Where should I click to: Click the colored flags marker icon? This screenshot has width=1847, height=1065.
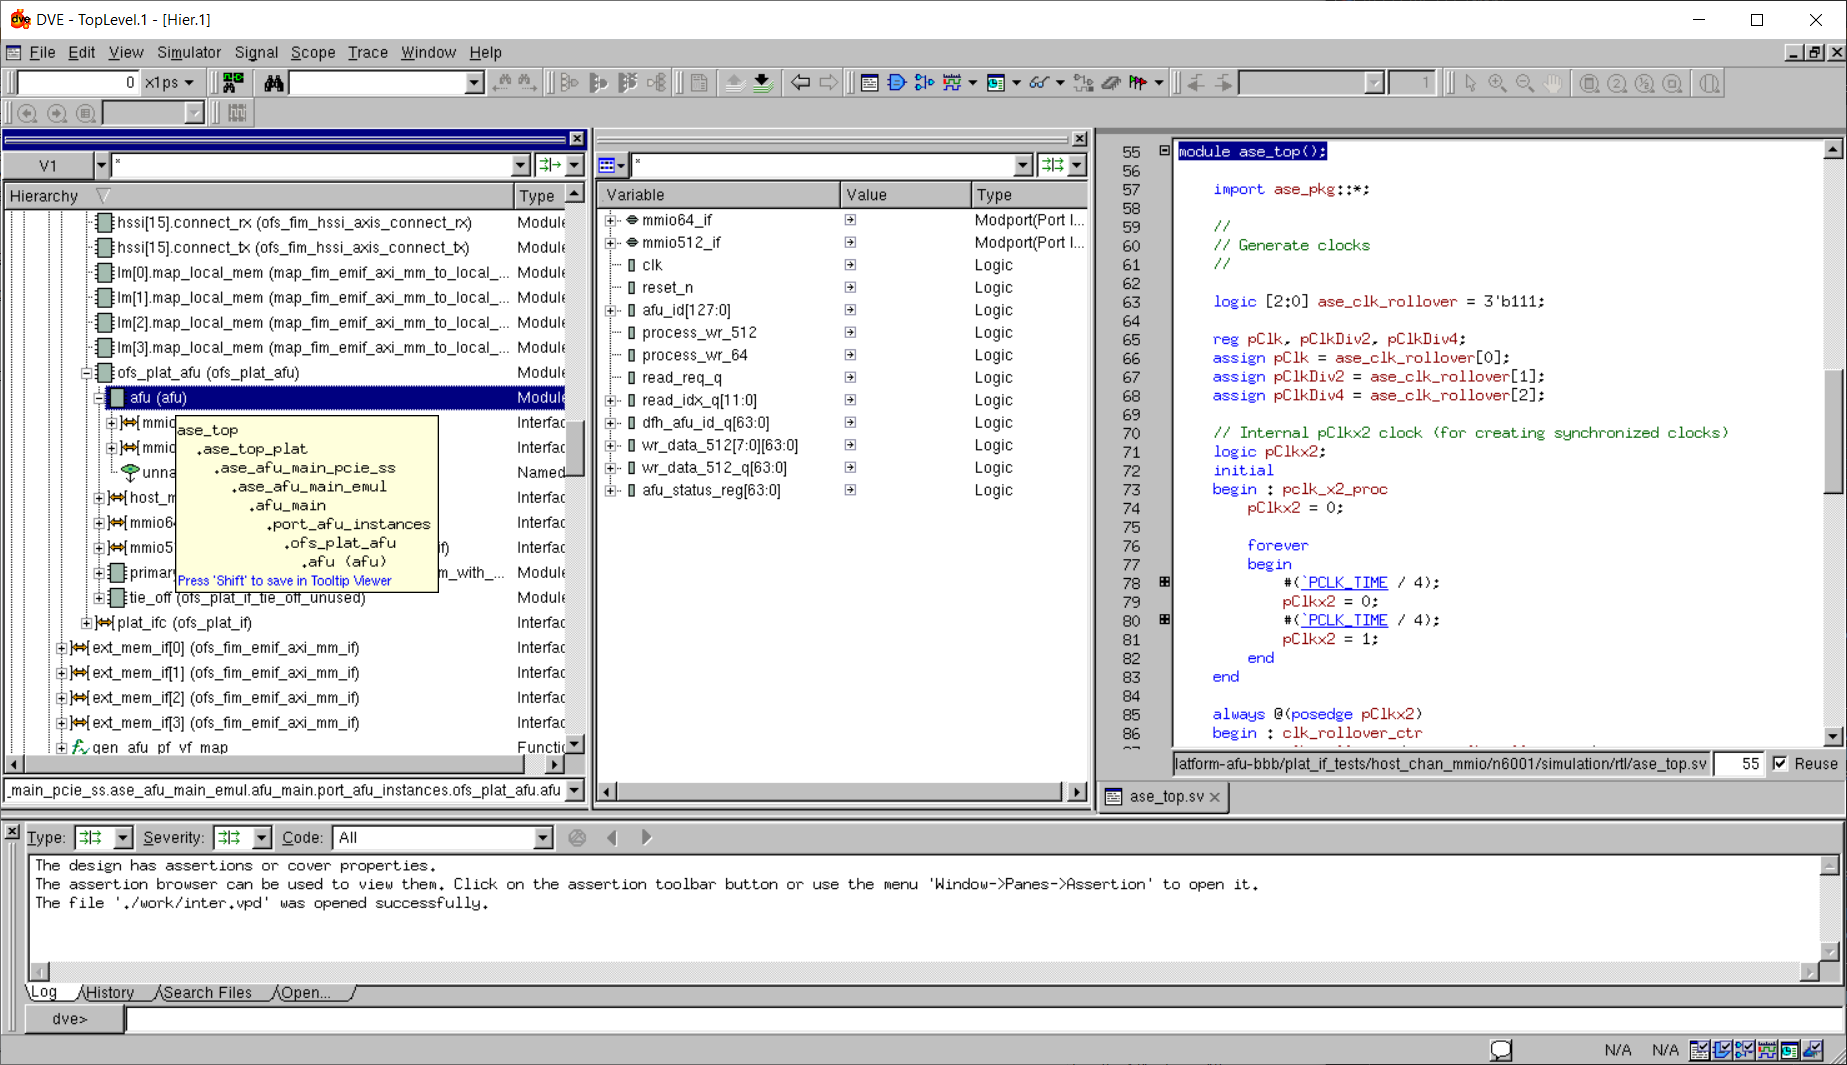pos(1138,83)
